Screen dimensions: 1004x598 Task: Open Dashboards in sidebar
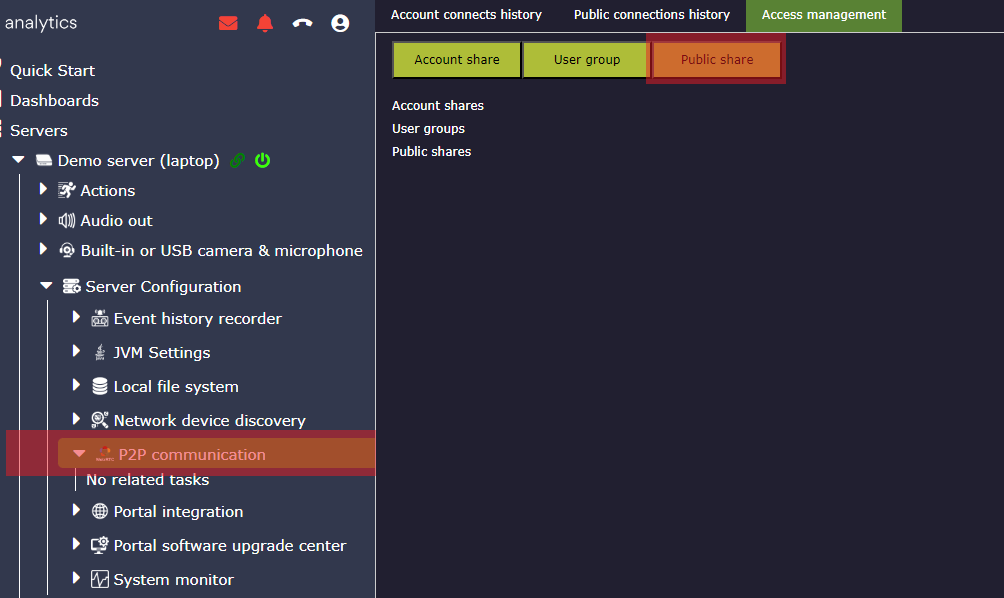(x=54, y=101)
